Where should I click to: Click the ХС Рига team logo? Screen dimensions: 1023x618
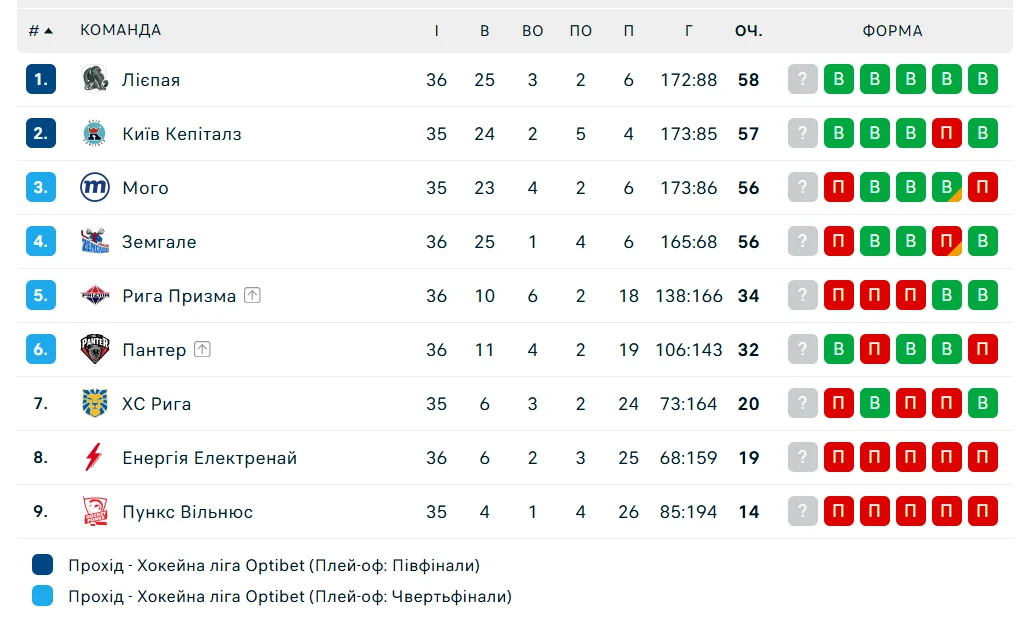(95, 403)
